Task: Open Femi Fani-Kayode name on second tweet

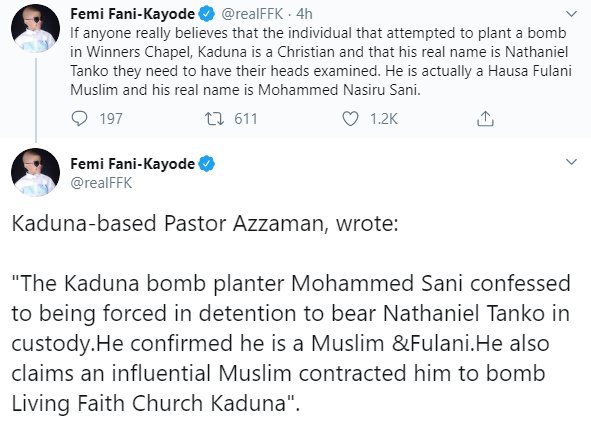Action: (132, 164)
